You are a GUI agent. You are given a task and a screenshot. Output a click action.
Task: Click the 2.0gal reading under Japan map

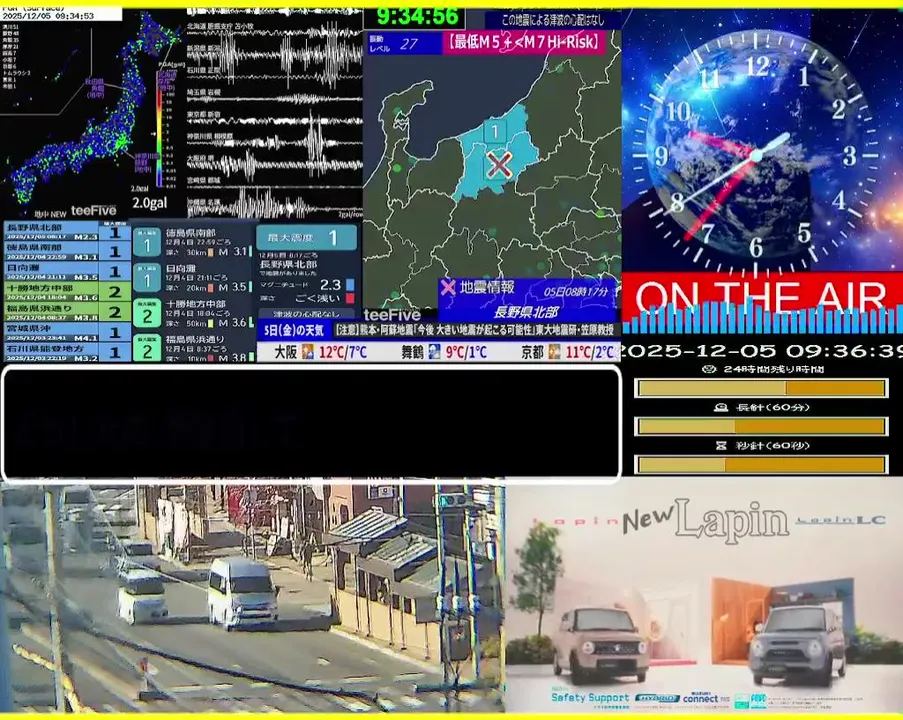click(x=150, y=203)
